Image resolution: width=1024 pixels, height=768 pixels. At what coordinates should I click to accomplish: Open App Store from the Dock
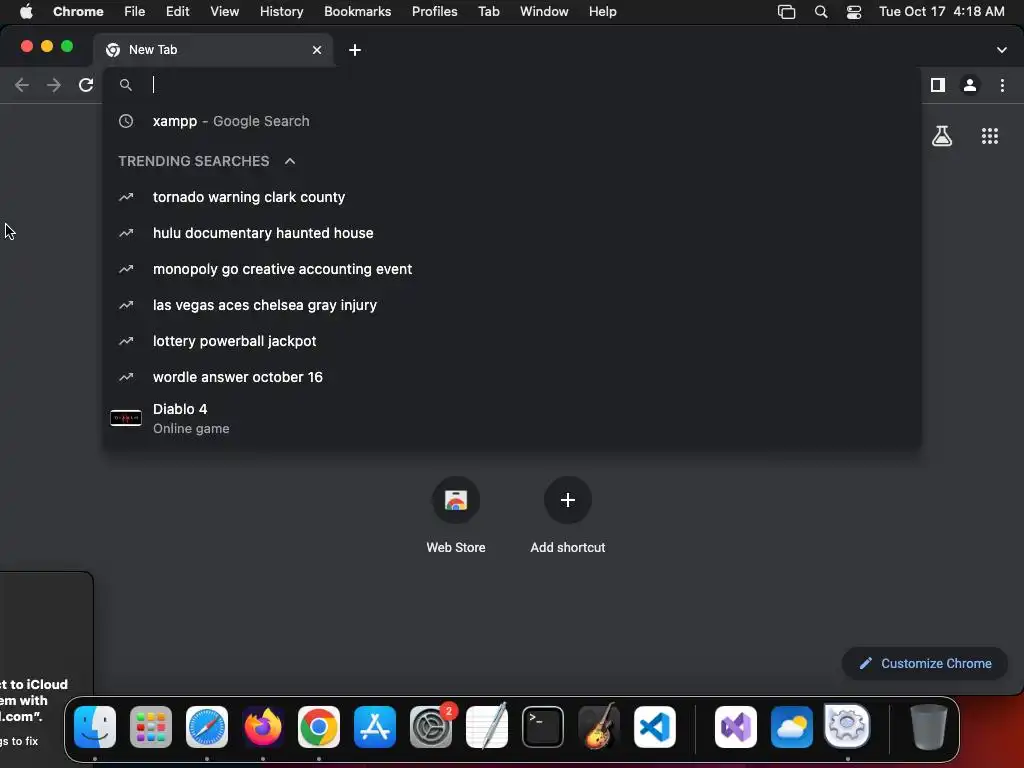click(375, 727)
